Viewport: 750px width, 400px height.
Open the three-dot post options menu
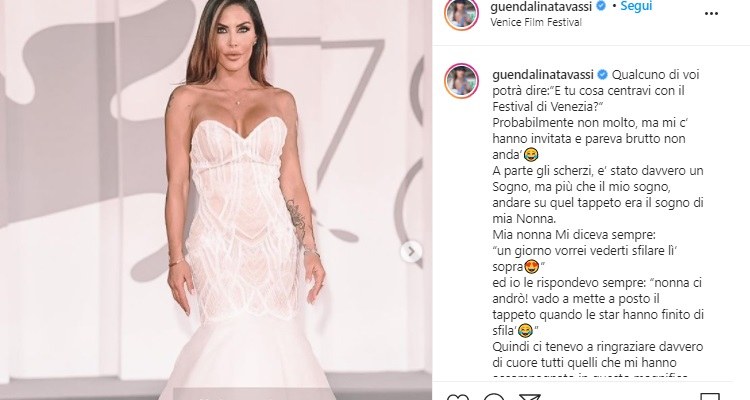711,13
